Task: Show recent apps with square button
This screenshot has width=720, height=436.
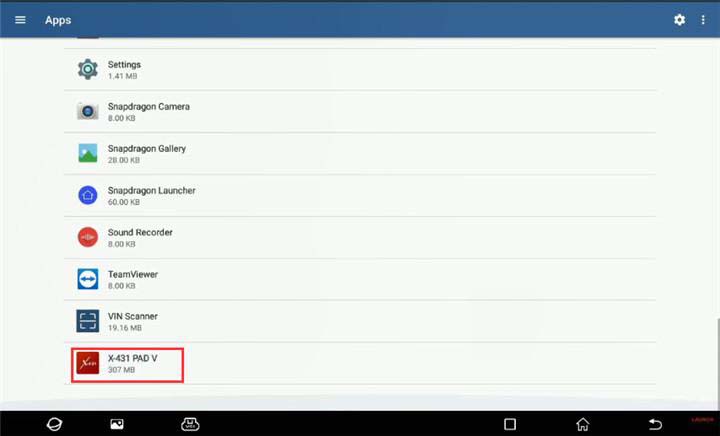Action: 510,424
